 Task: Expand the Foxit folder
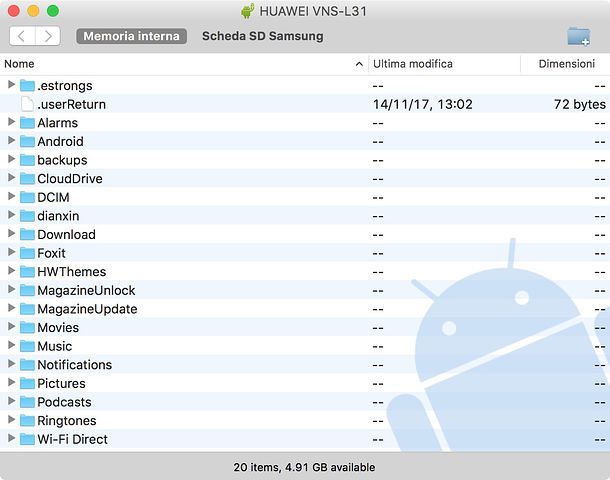11,252
